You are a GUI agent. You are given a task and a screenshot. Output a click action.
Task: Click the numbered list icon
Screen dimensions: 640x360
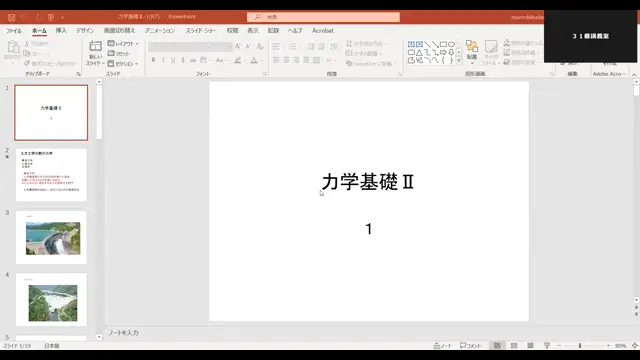tap(292, 47)
